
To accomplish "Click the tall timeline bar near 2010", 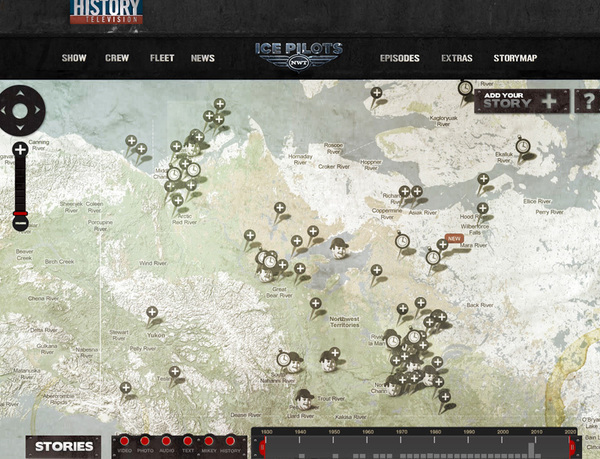I will [531, 451].
